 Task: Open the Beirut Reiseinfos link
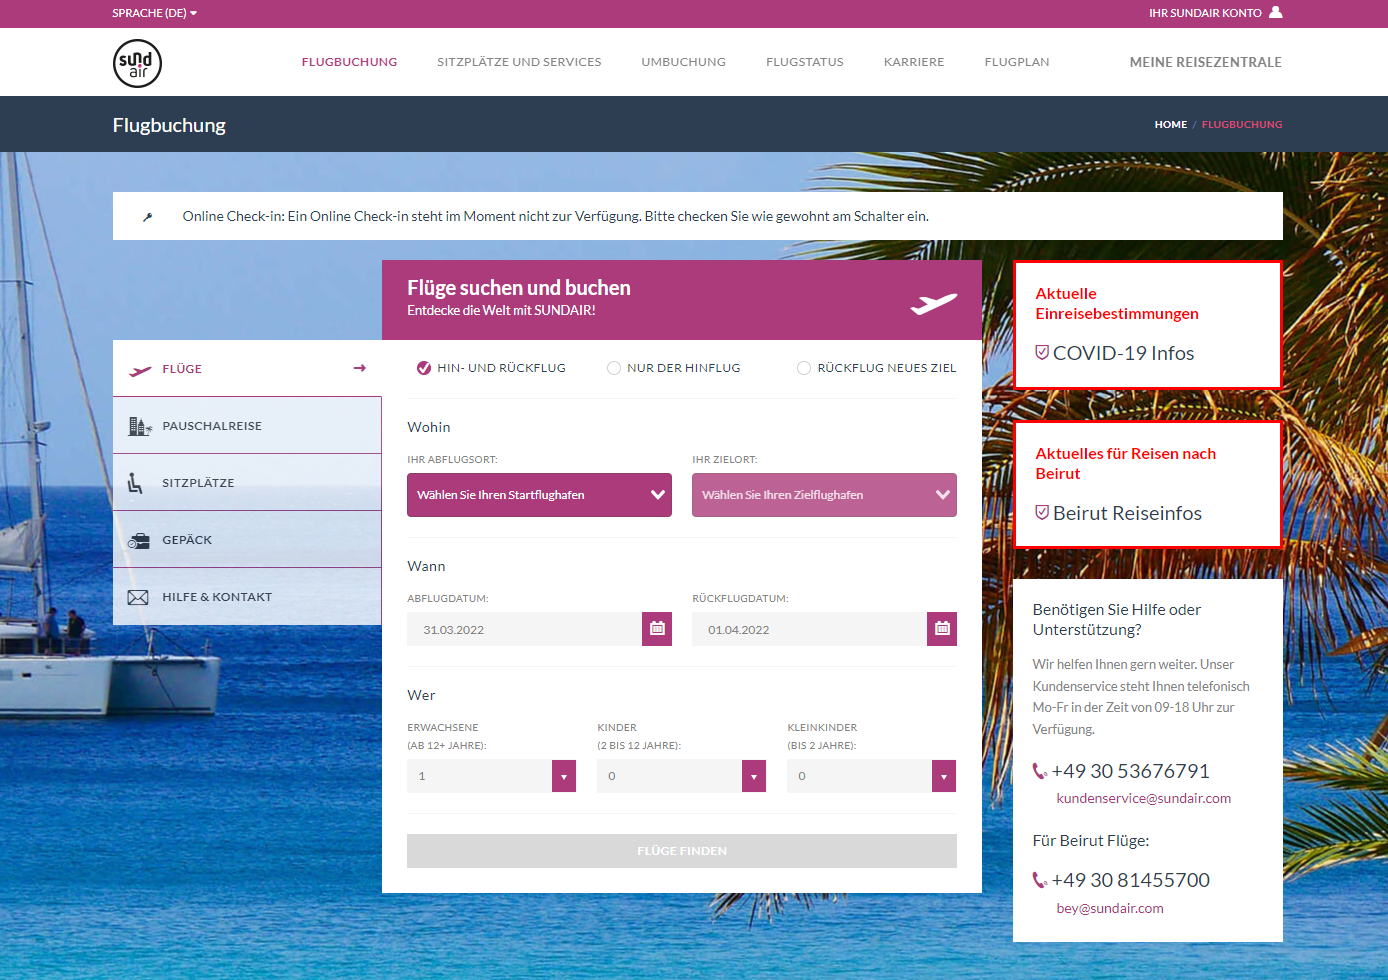1127,513
